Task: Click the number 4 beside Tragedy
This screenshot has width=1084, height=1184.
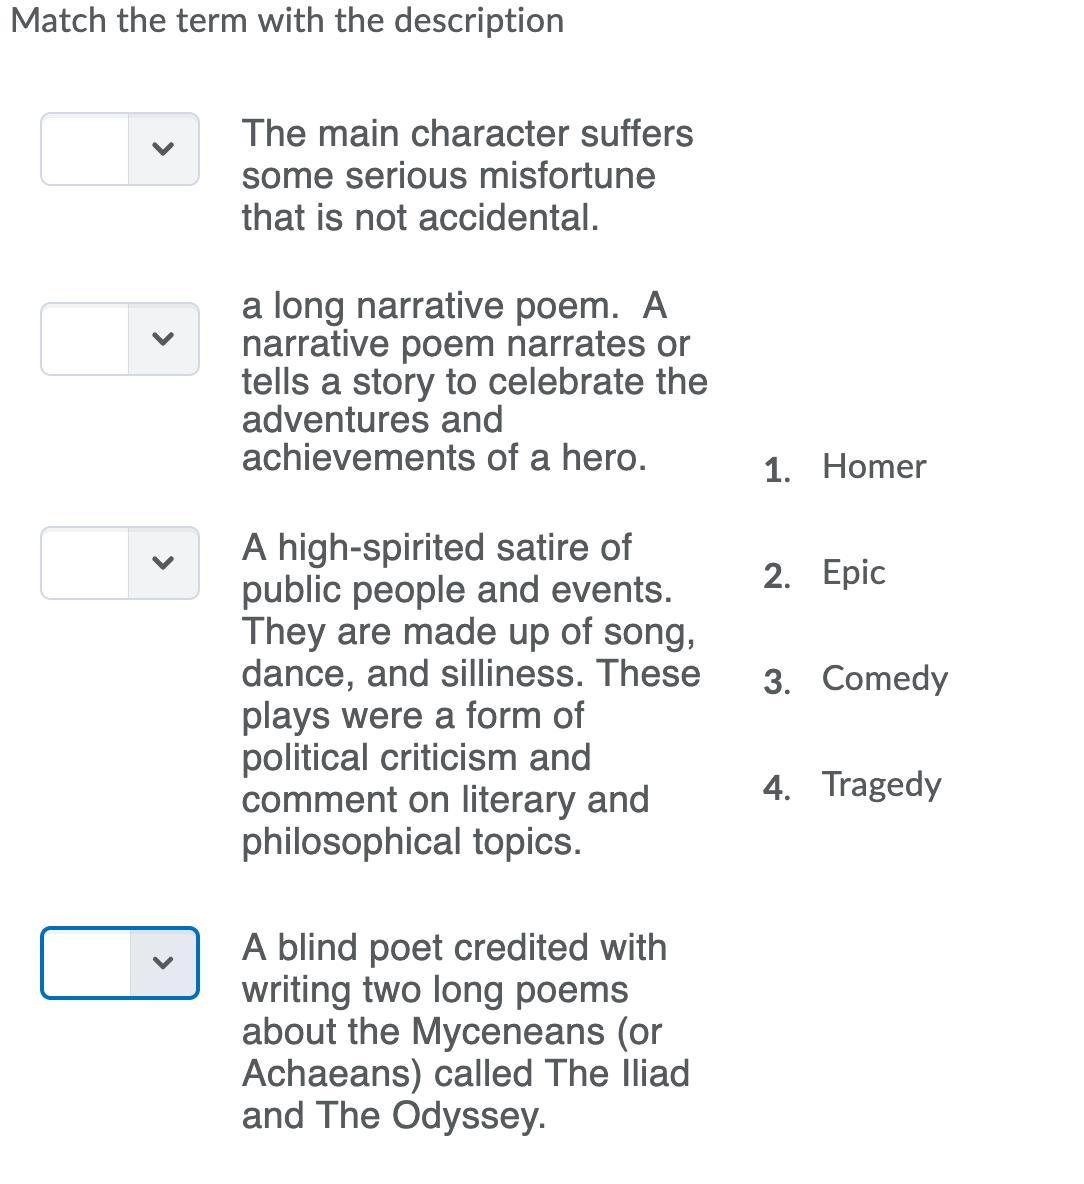Action: [x=775, y=787]
